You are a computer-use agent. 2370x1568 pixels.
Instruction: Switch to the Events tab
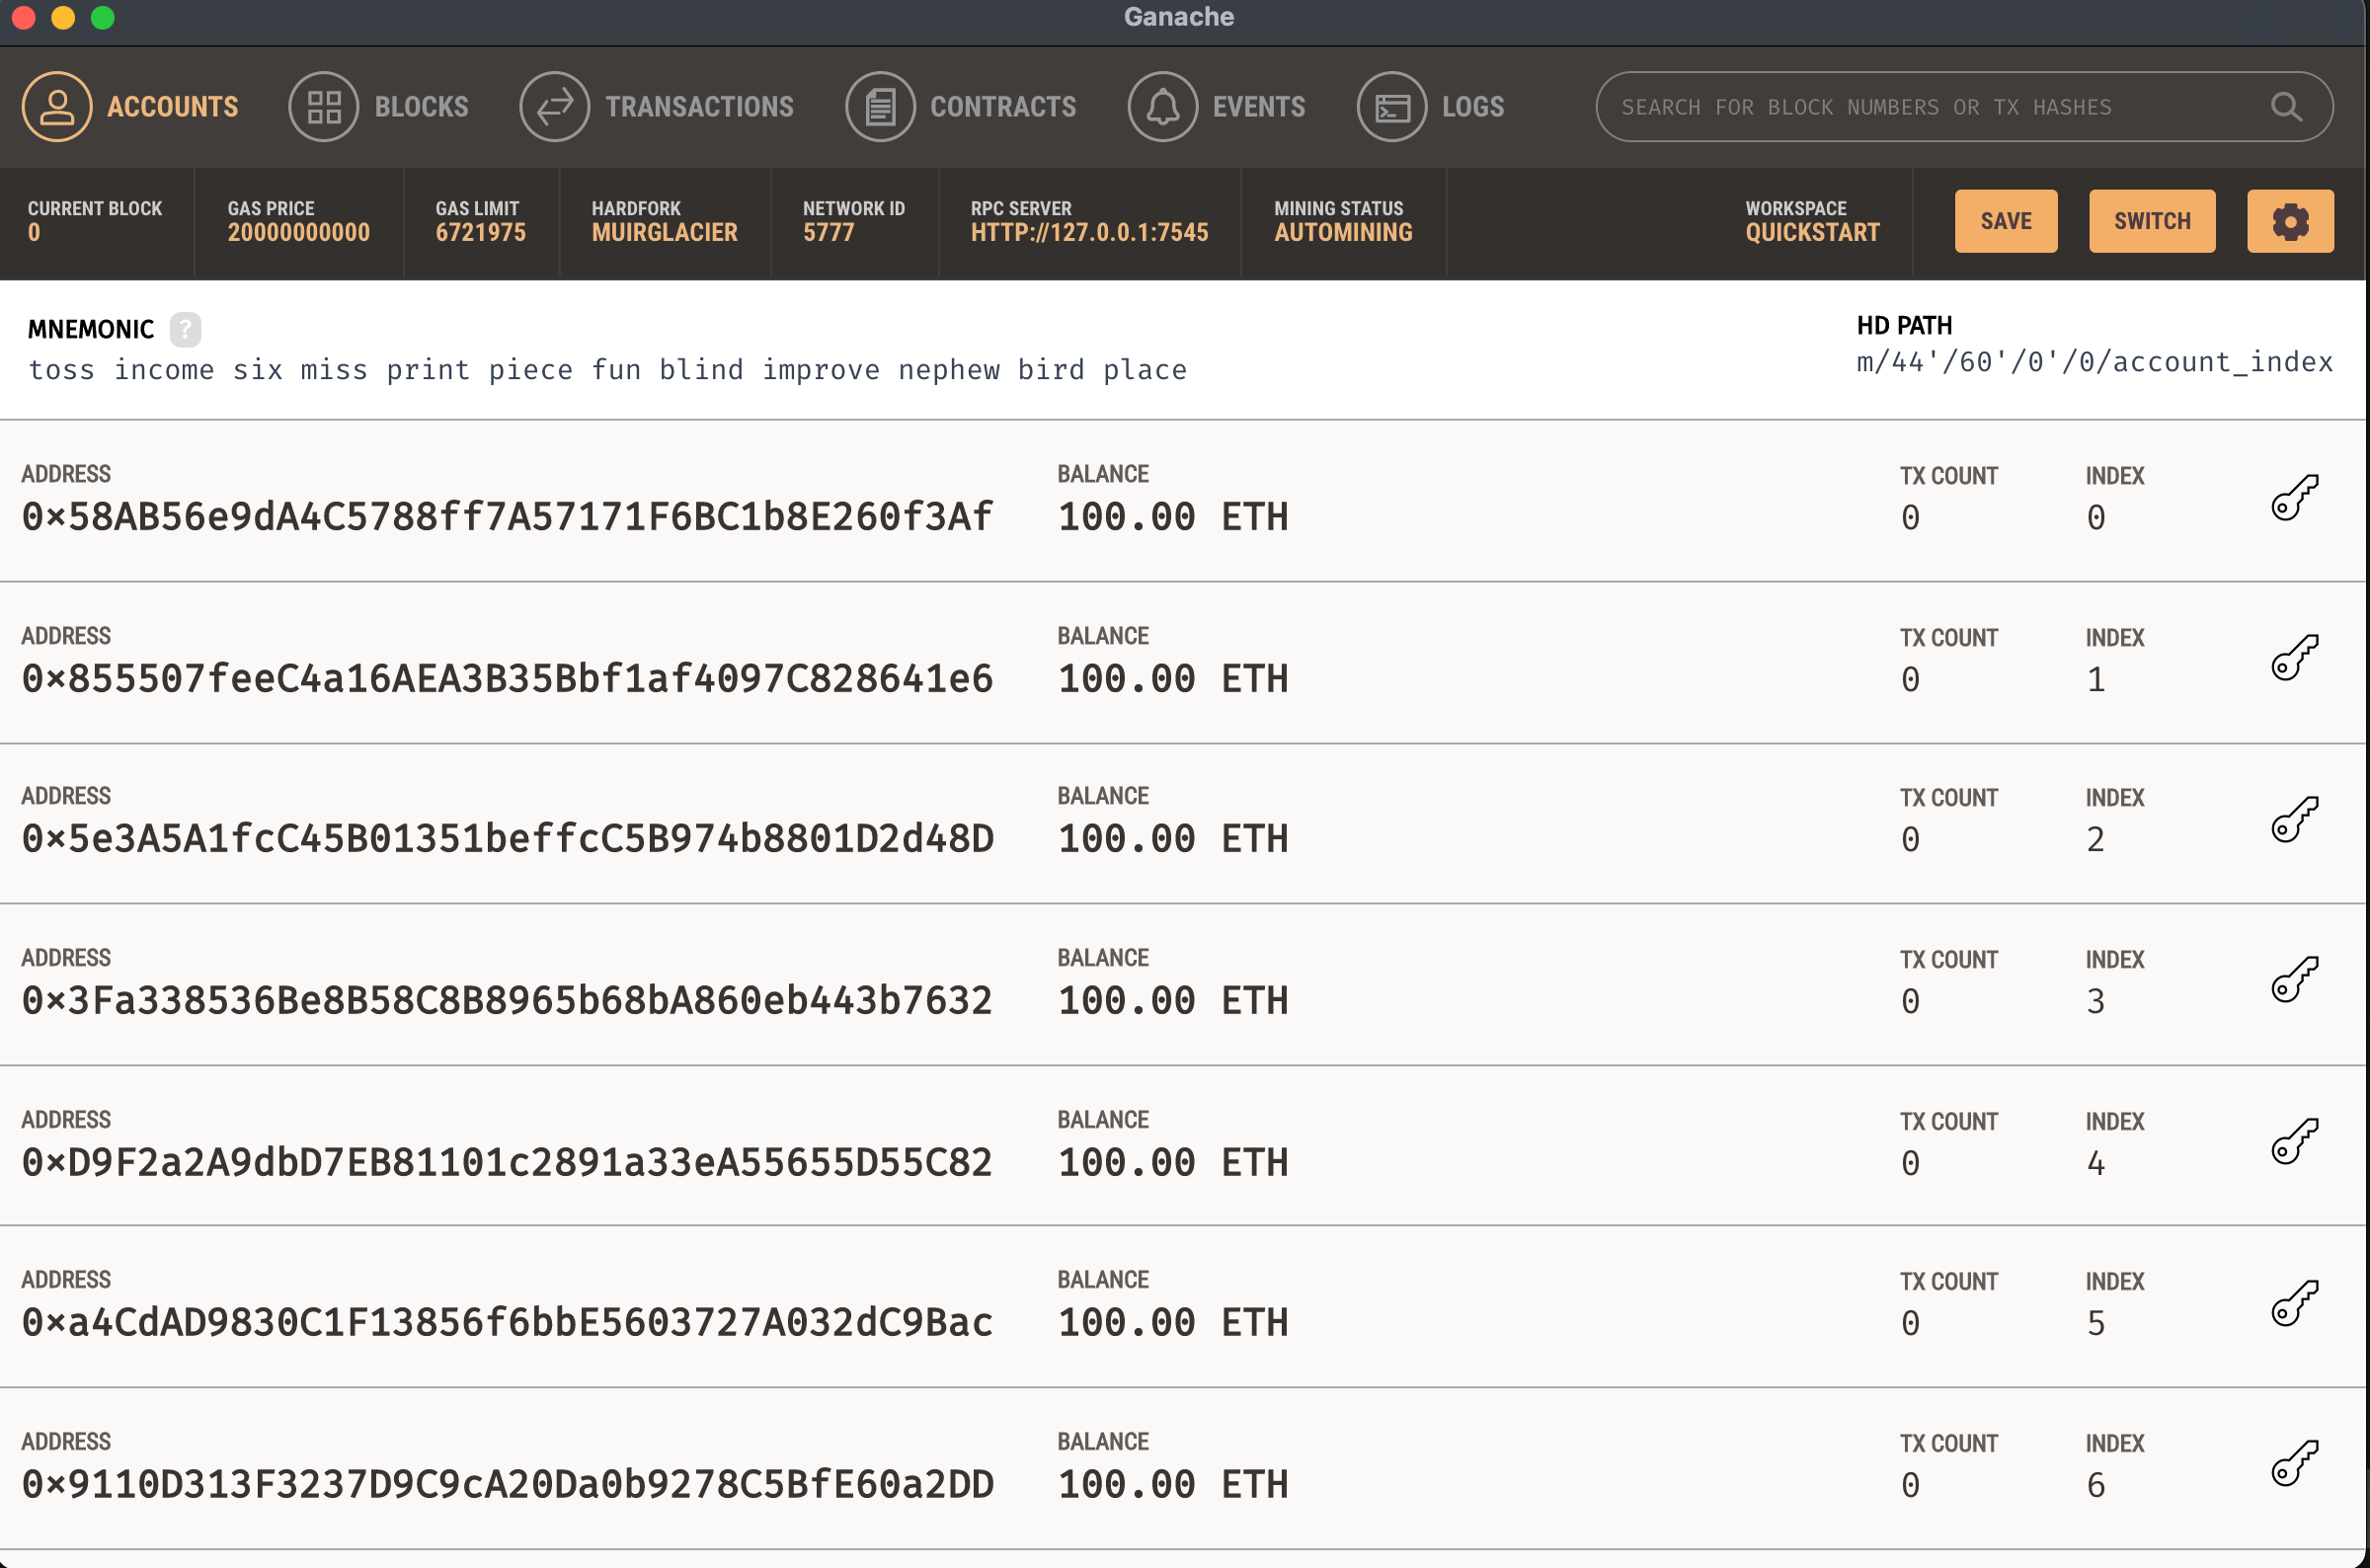click(1259, 107)
